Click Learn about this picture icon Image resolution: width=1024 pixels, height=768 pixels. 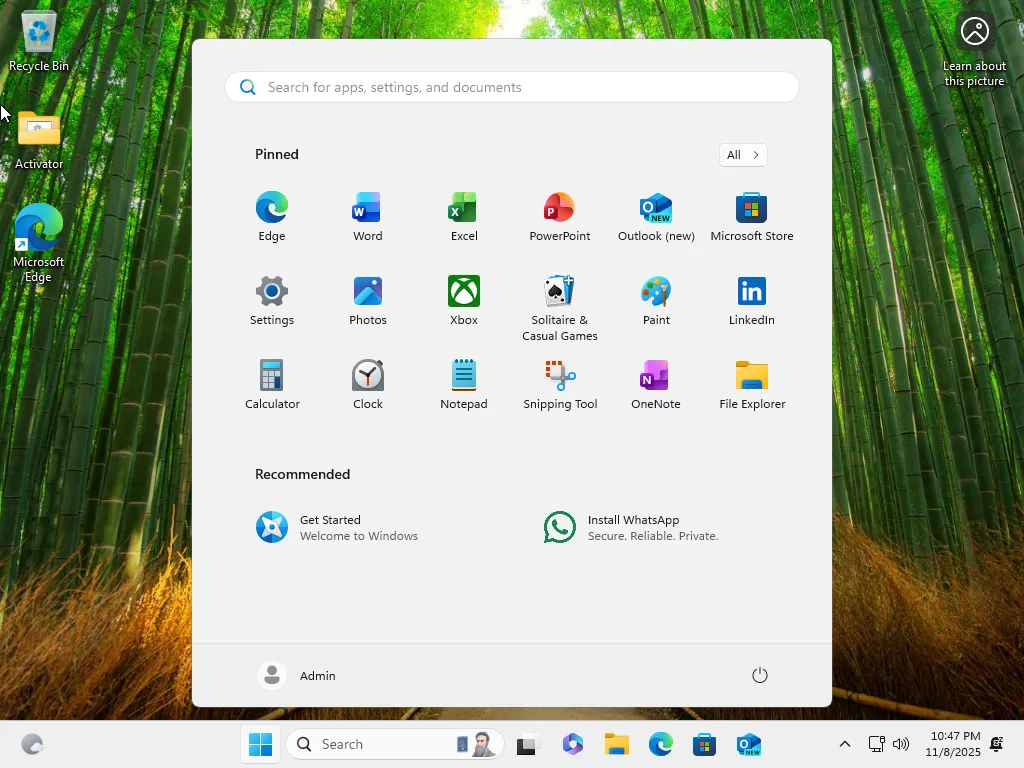(974, 51)
